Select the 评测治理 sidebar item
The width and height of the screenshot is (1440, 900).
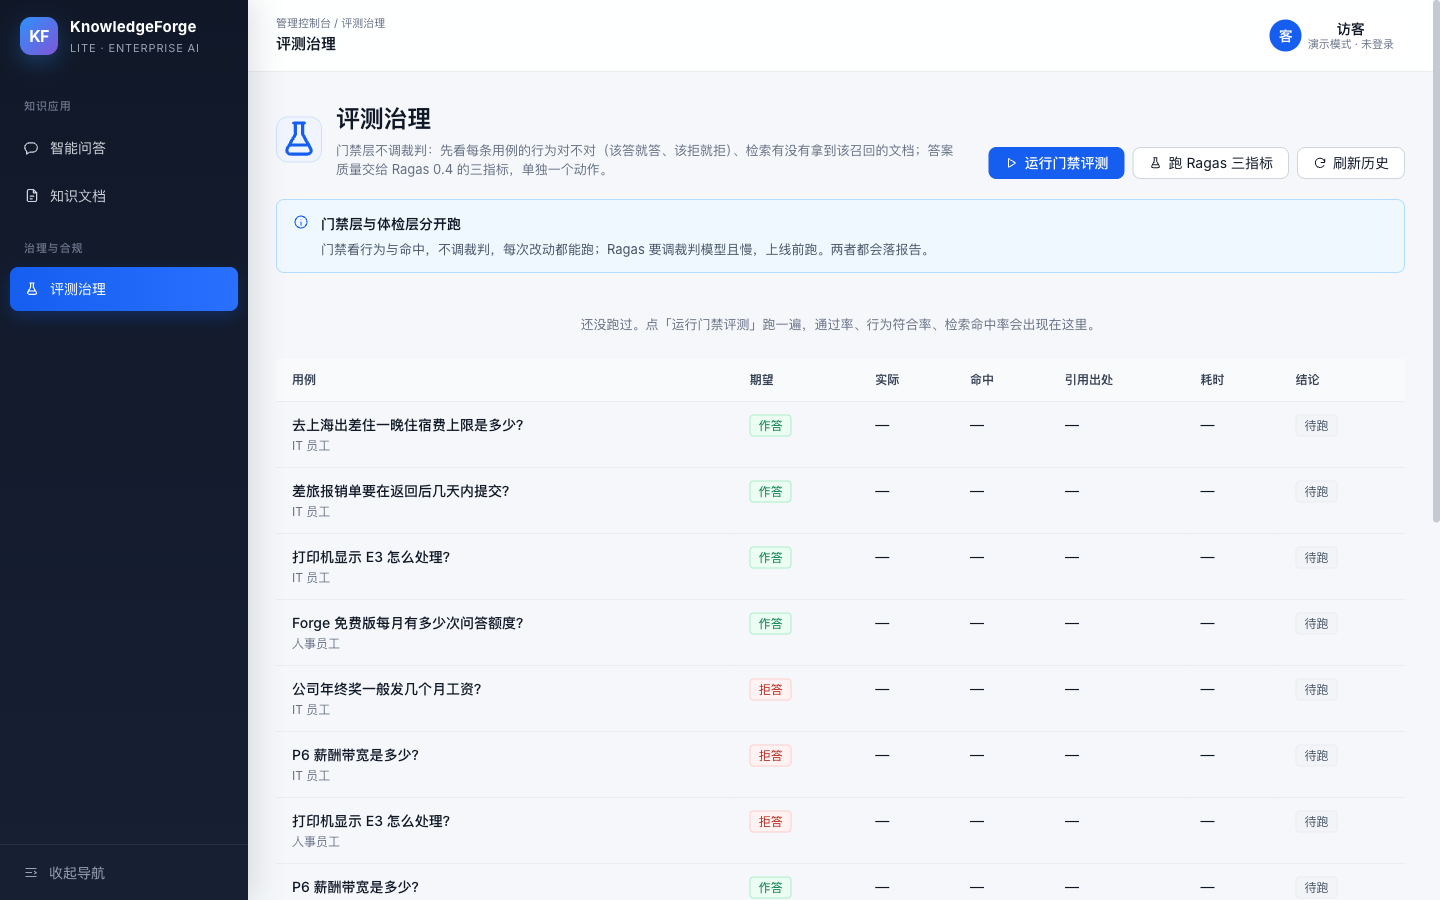(x=124, y=289)
